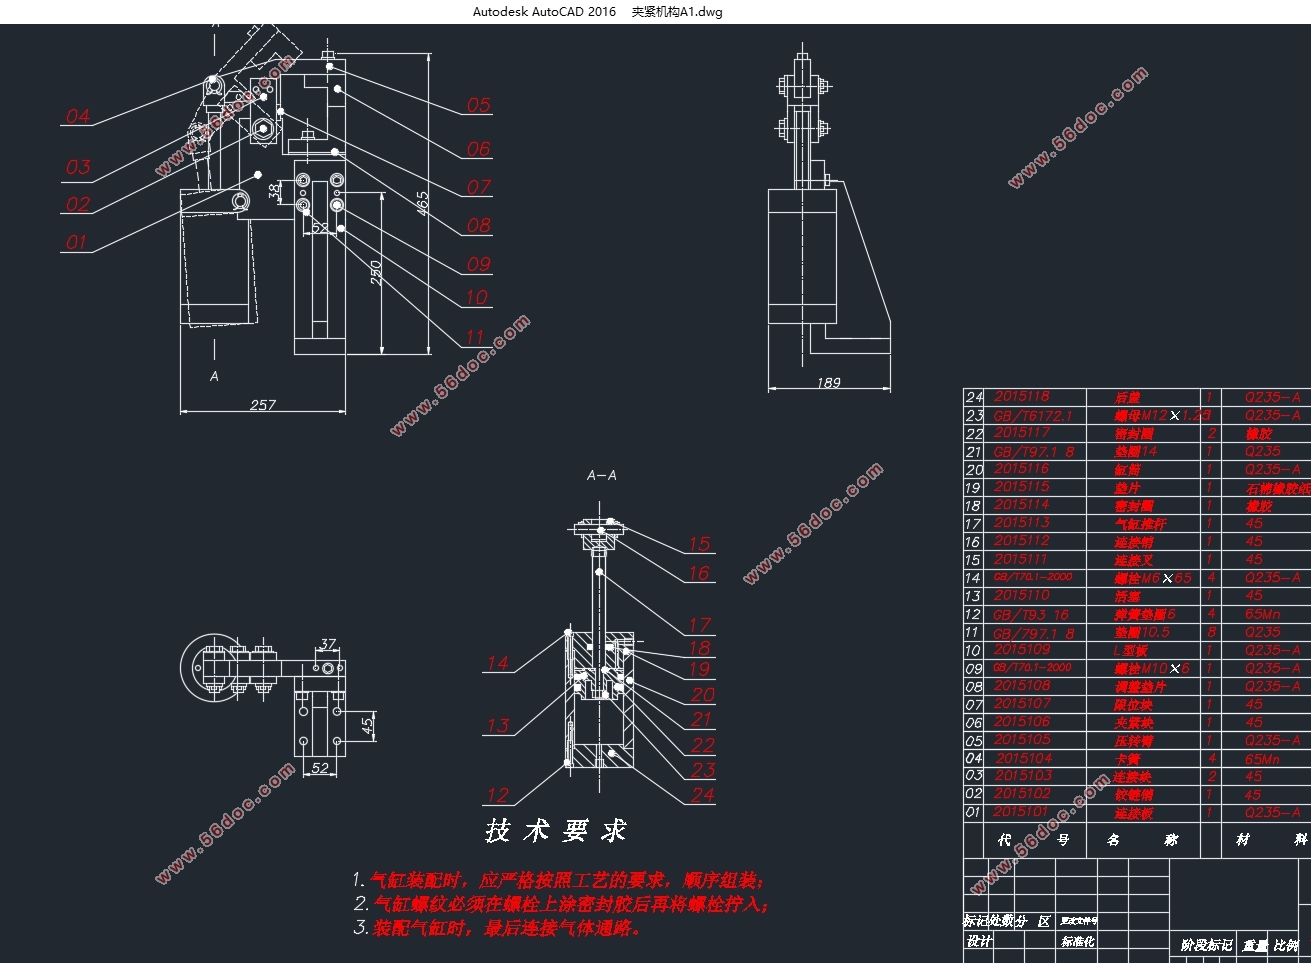The image size is (1311, 963).
Task: Click the 设计 cell in title block
Action: [x=978, y=941]
